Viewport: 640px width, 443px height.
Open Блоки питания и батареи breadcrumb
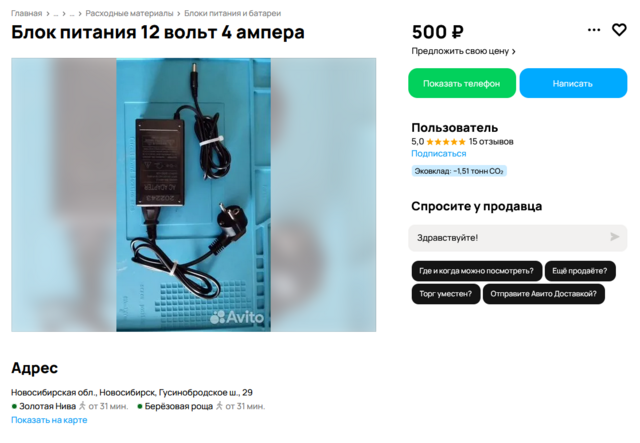[233, 13]
